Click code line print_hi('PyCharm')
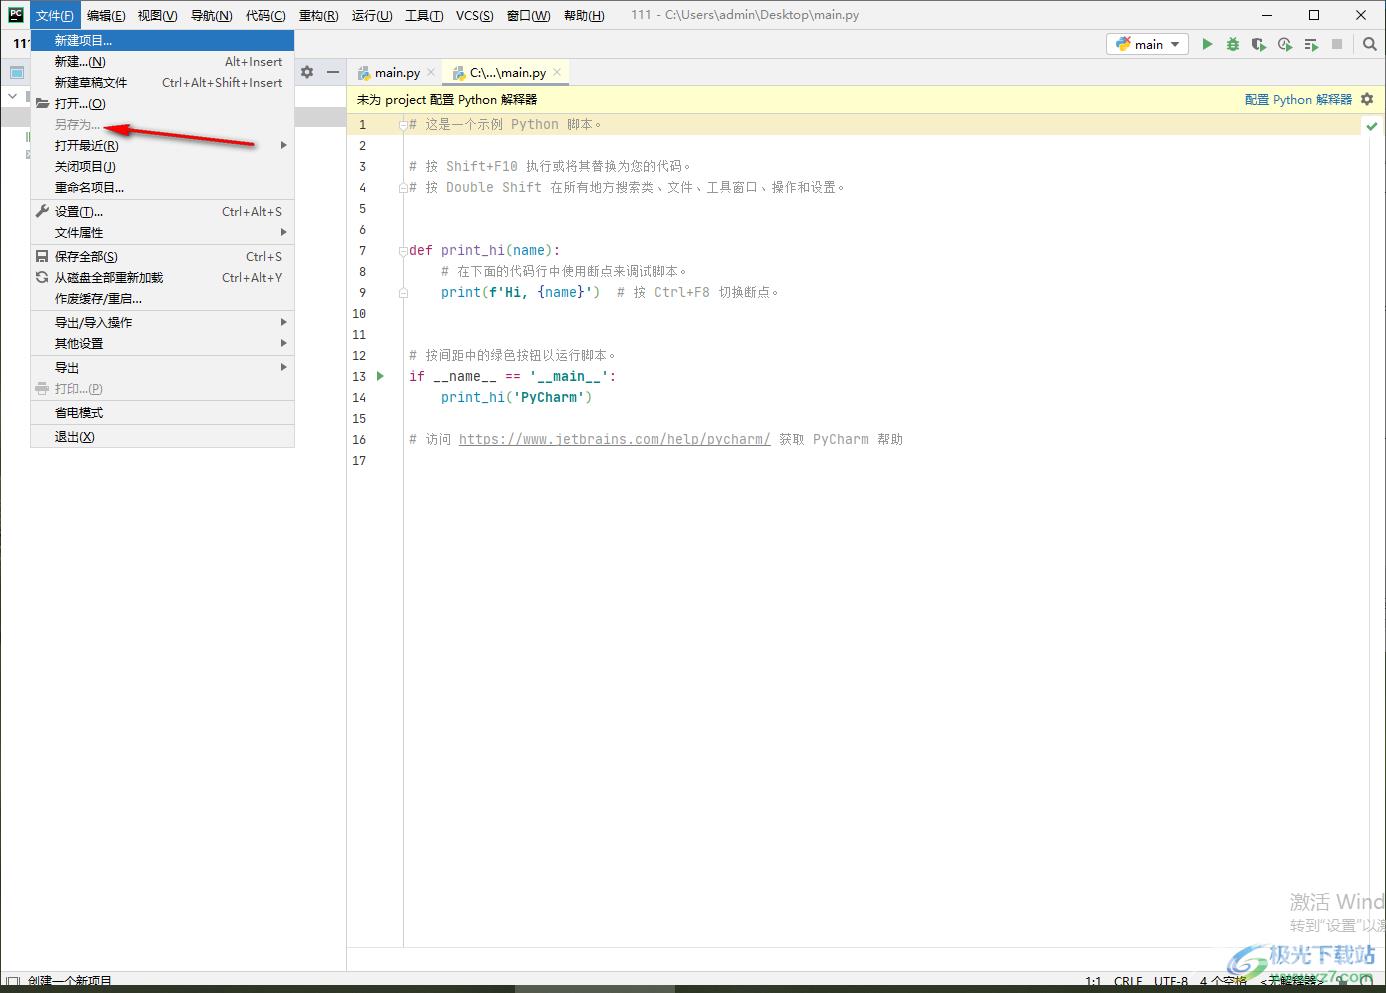This screenshot has height=993, width=1386. point(516,397)
